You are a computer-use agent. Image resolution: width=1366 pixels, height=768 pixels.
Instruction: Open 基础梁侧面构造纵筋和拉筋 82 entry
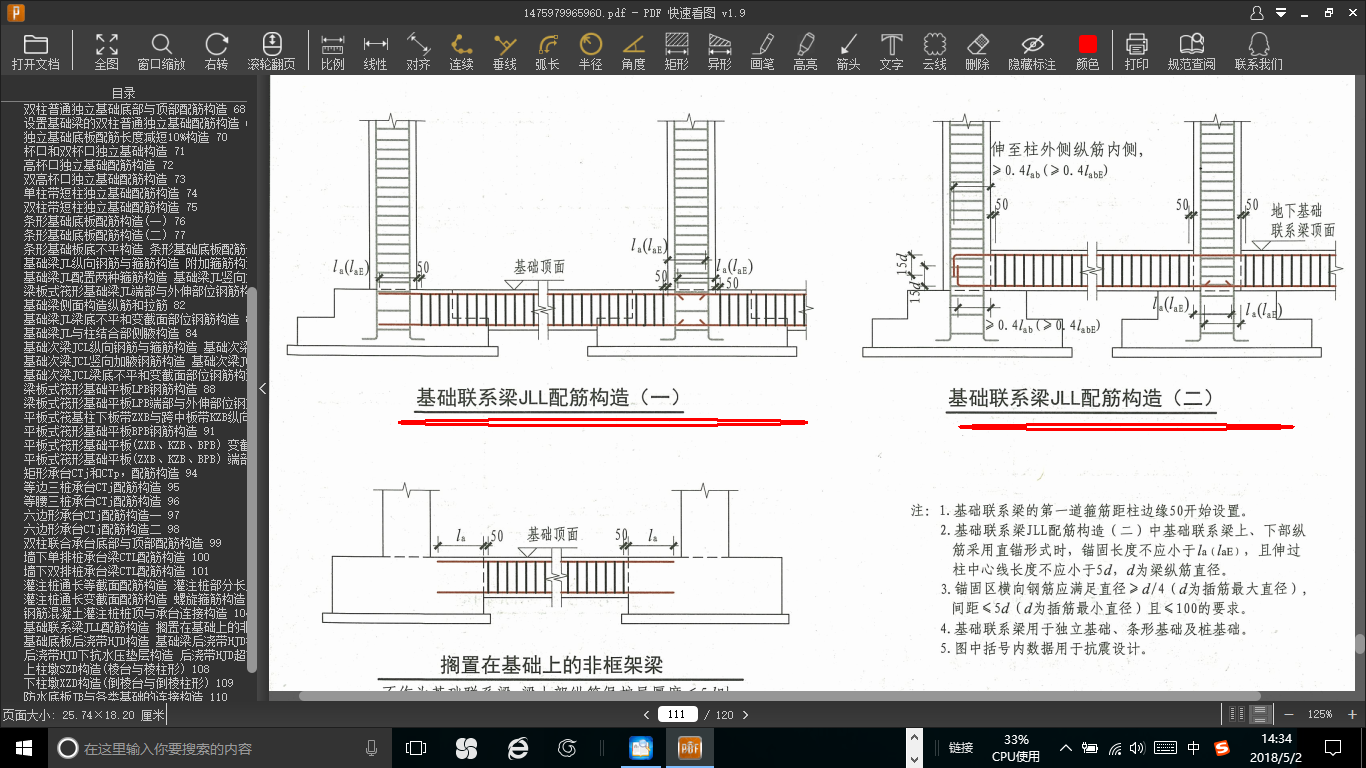click(105, 305)
